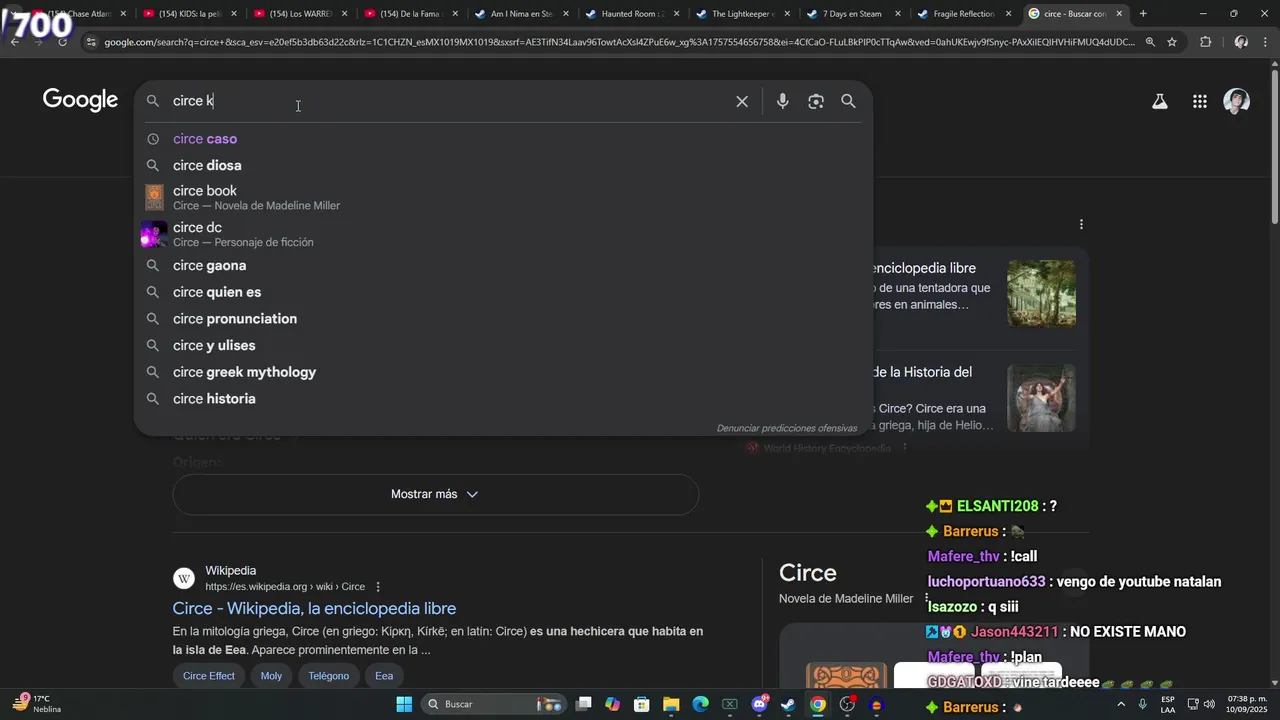The width and height of the screenshot is (1280, 720).
Task: Select suggestion 'circe y ulises'
Action: point(503,346)
